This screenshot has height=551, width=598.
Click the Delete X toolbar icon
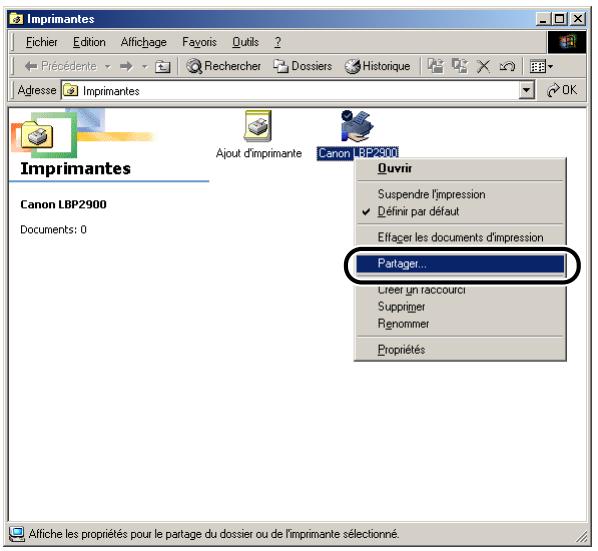(484, 66)
